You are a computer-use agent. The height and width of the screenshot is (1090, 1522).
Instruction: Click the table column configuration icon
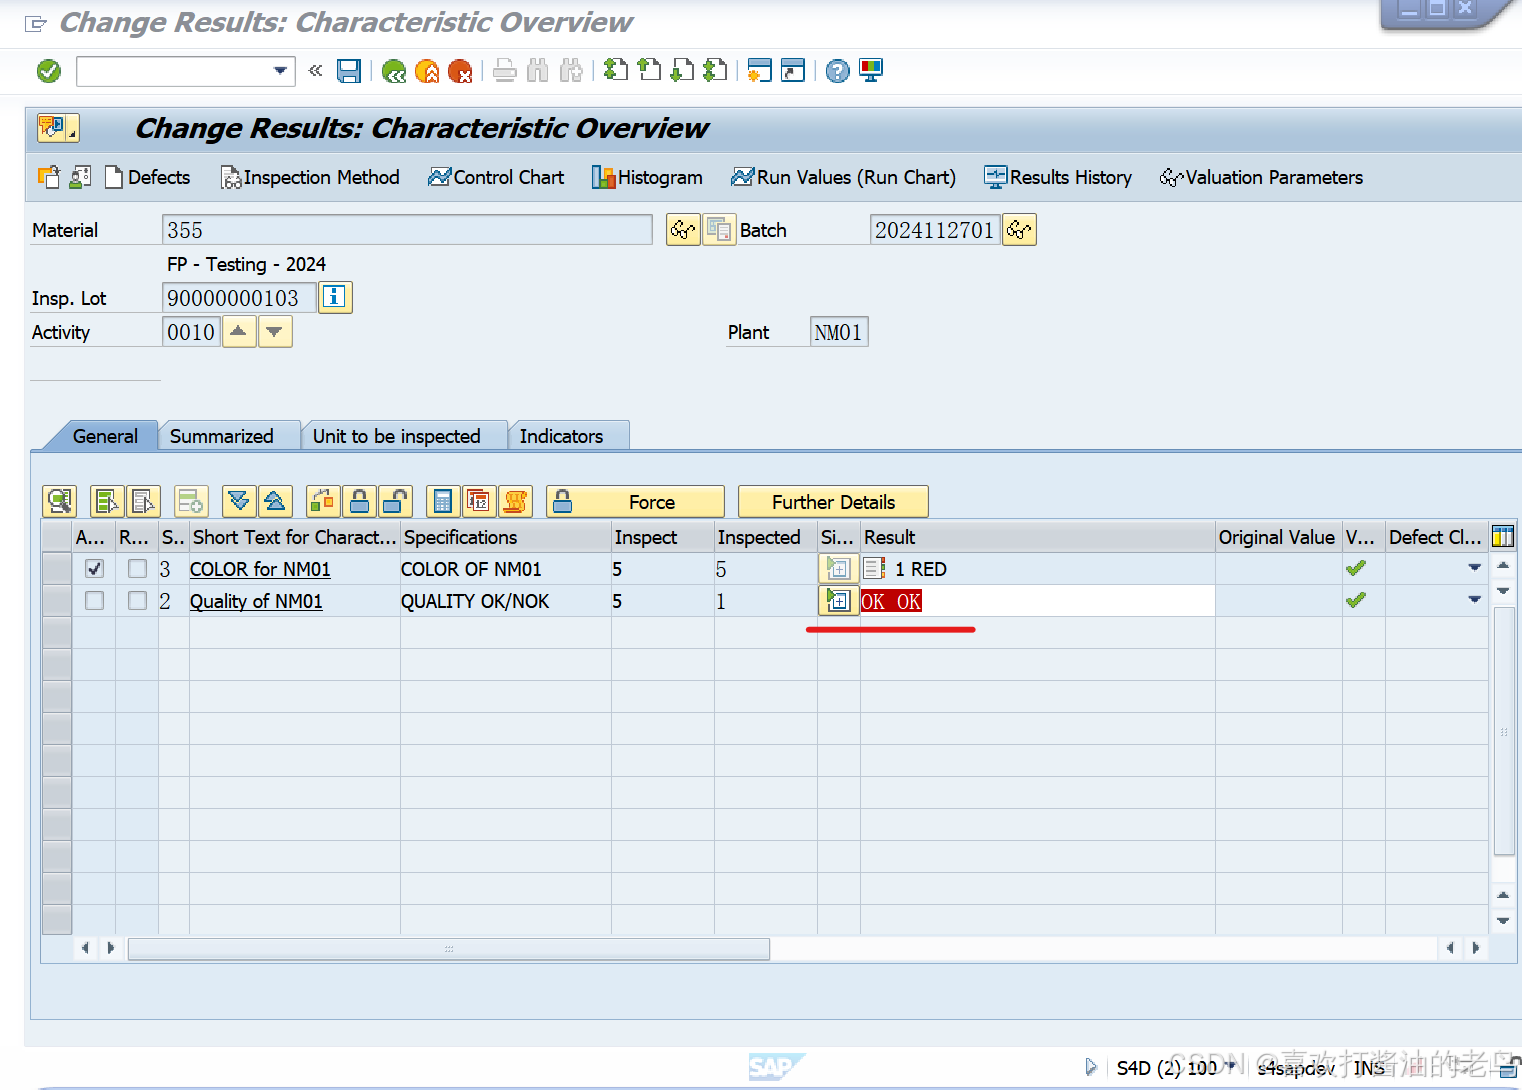[1502, 537]
